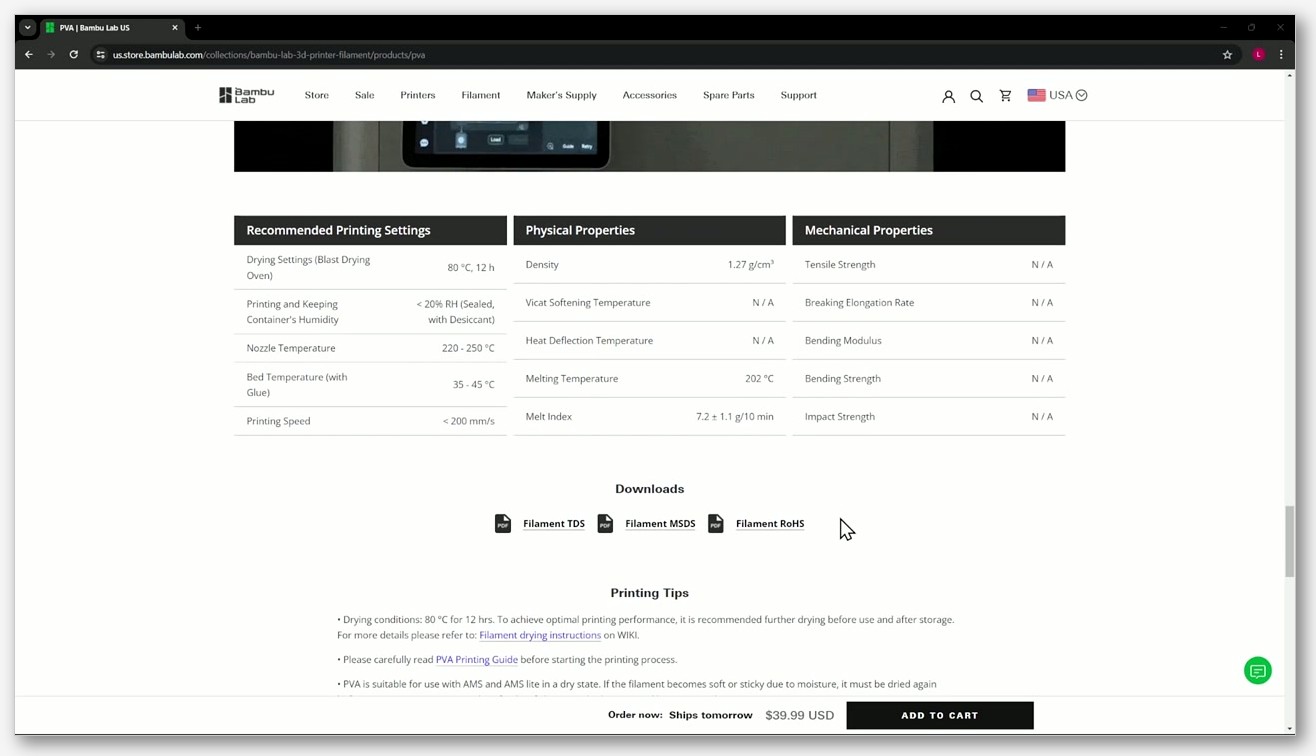Click the search magnifier icon
Screen dimensions: 1316x756
click(976, 96)
